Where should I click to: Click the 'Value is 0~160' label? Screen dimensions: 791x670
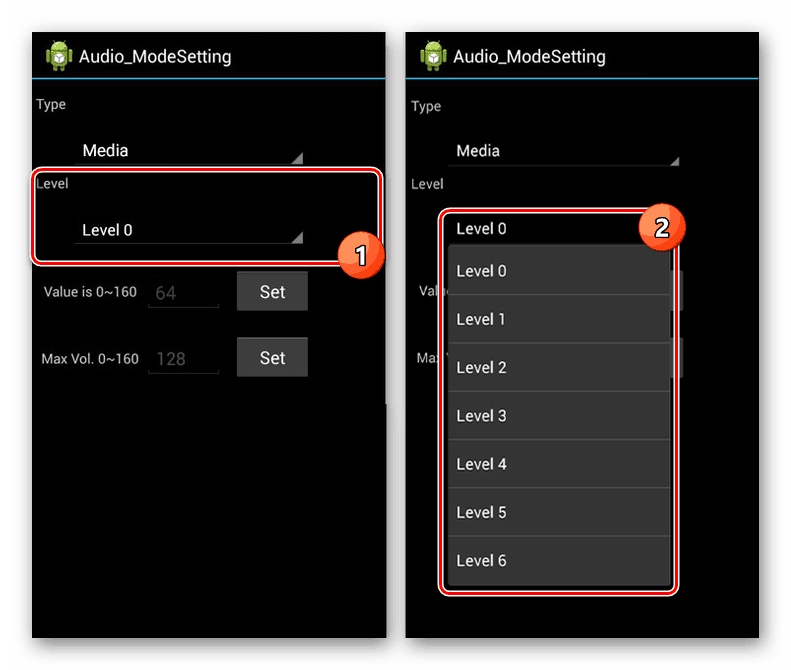[90, 292]
